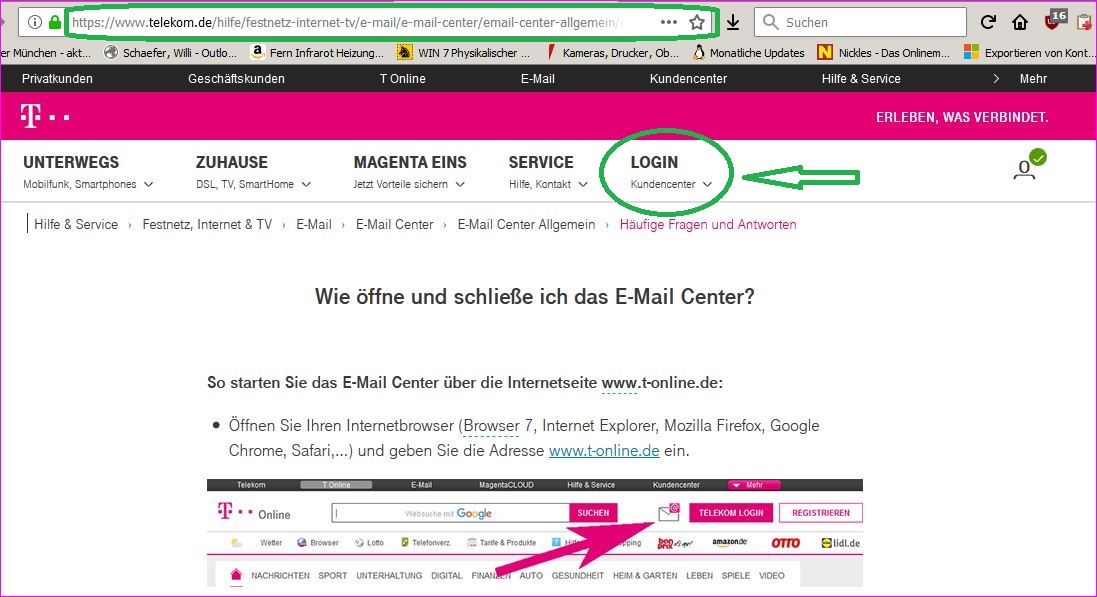
Task: Click the E-Mail breadcrumb link
Action: 313,225
